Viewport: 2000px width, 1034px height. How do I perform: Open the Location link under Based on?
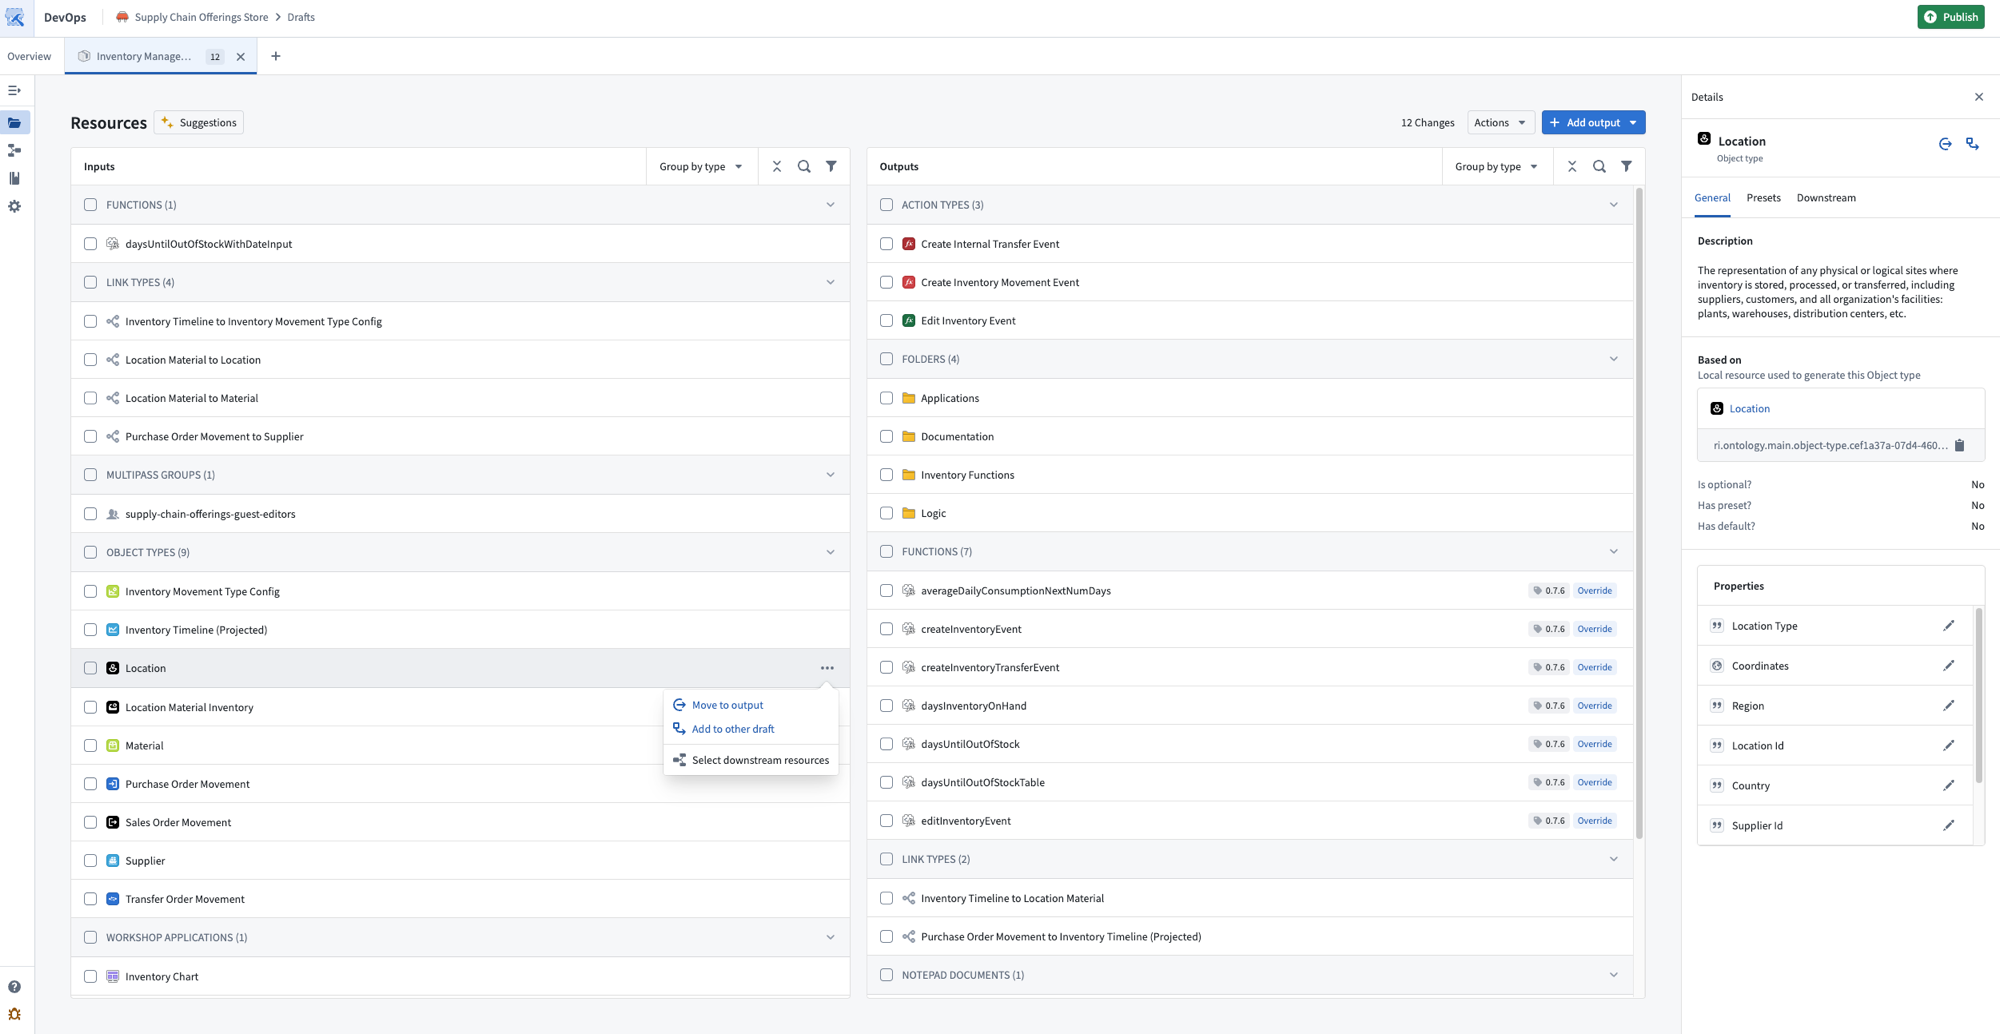coord(1749,409)
